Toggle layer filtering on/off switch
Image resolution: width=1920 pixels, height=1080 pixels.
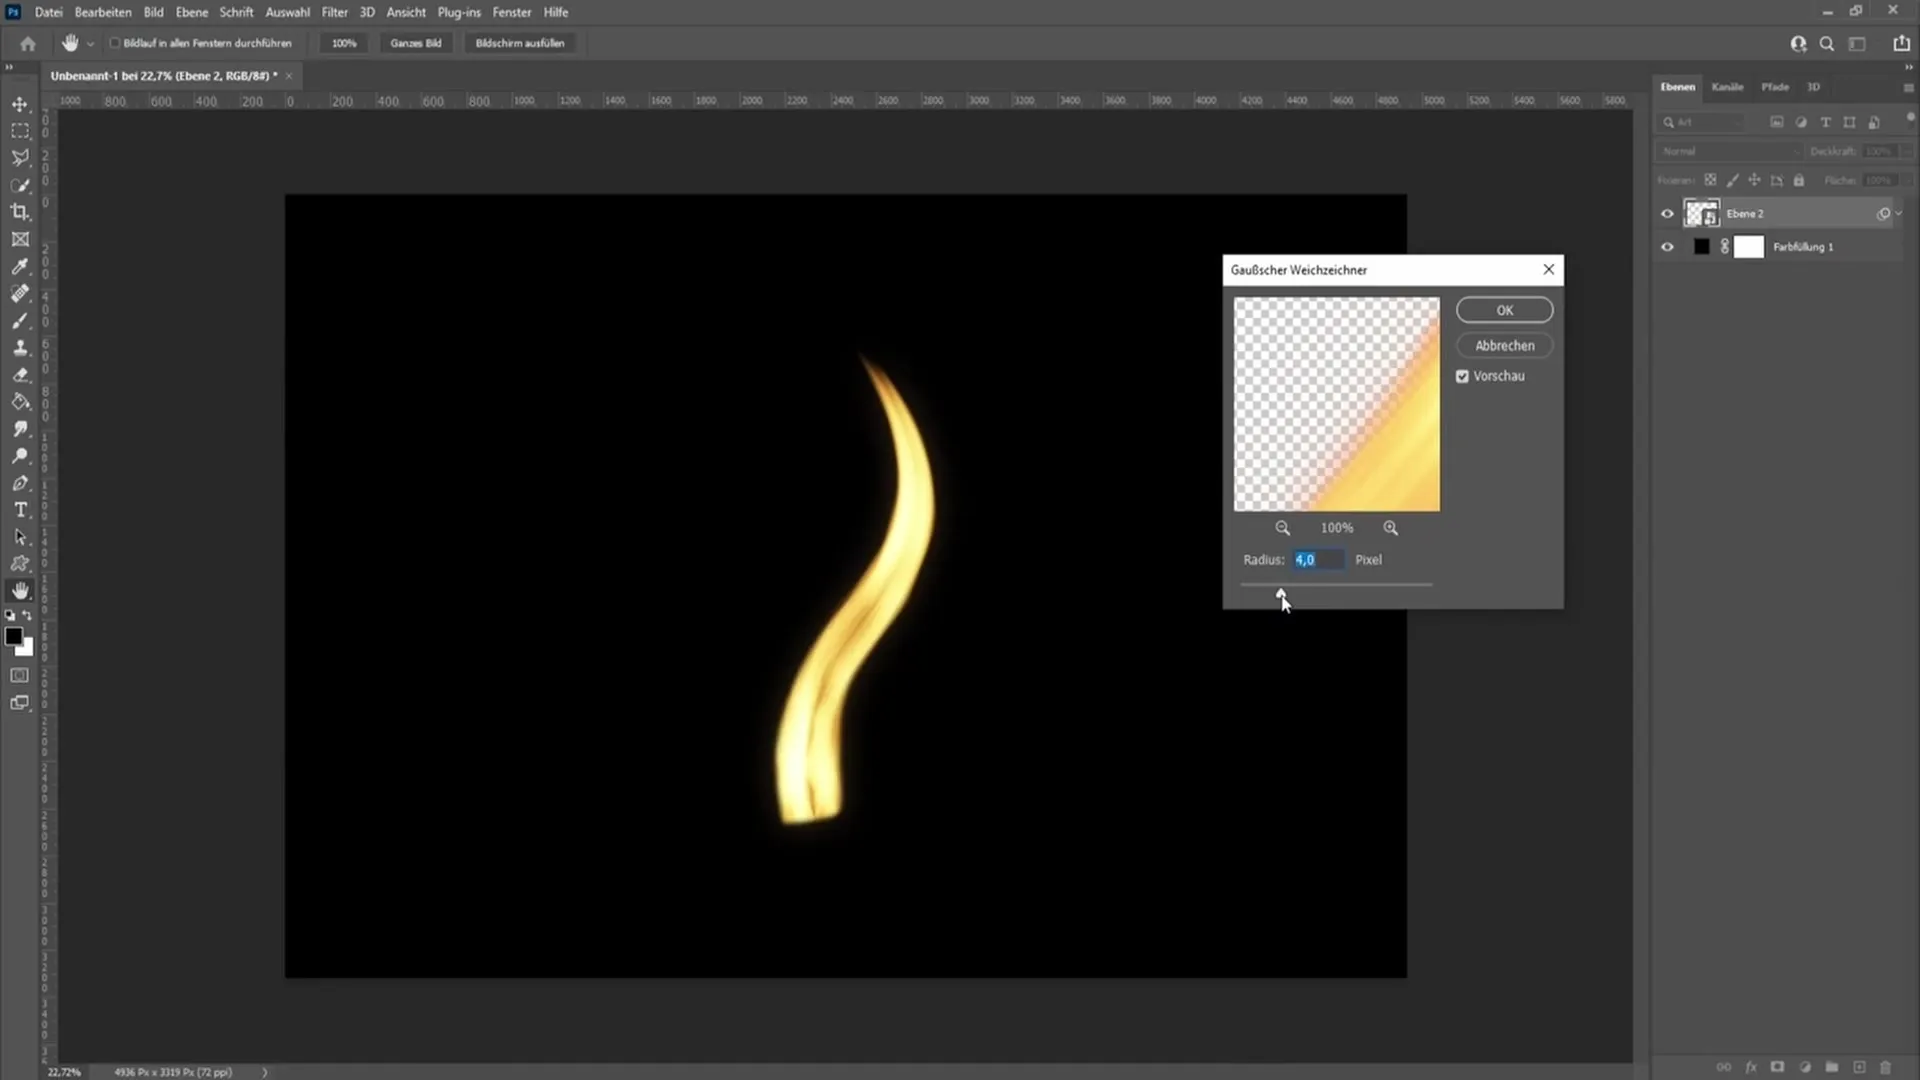(x=1910, y=118)
